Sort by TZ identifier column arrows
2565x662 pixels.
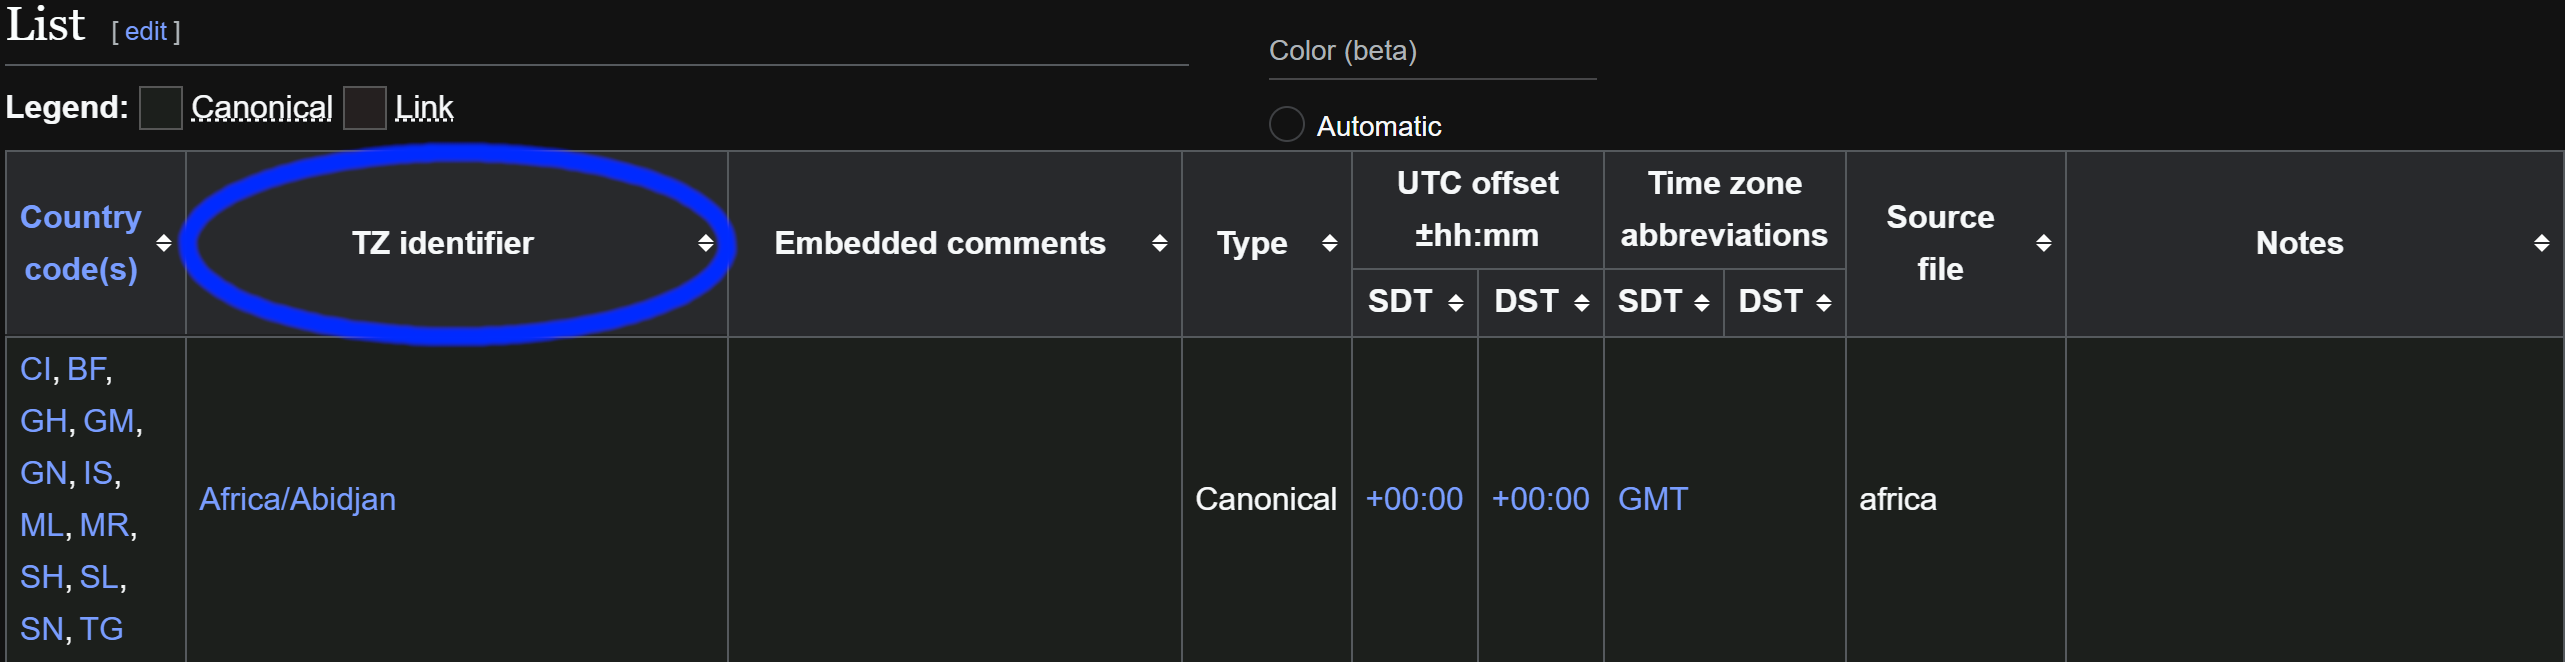pyautogui.click(x=705, y=243)
